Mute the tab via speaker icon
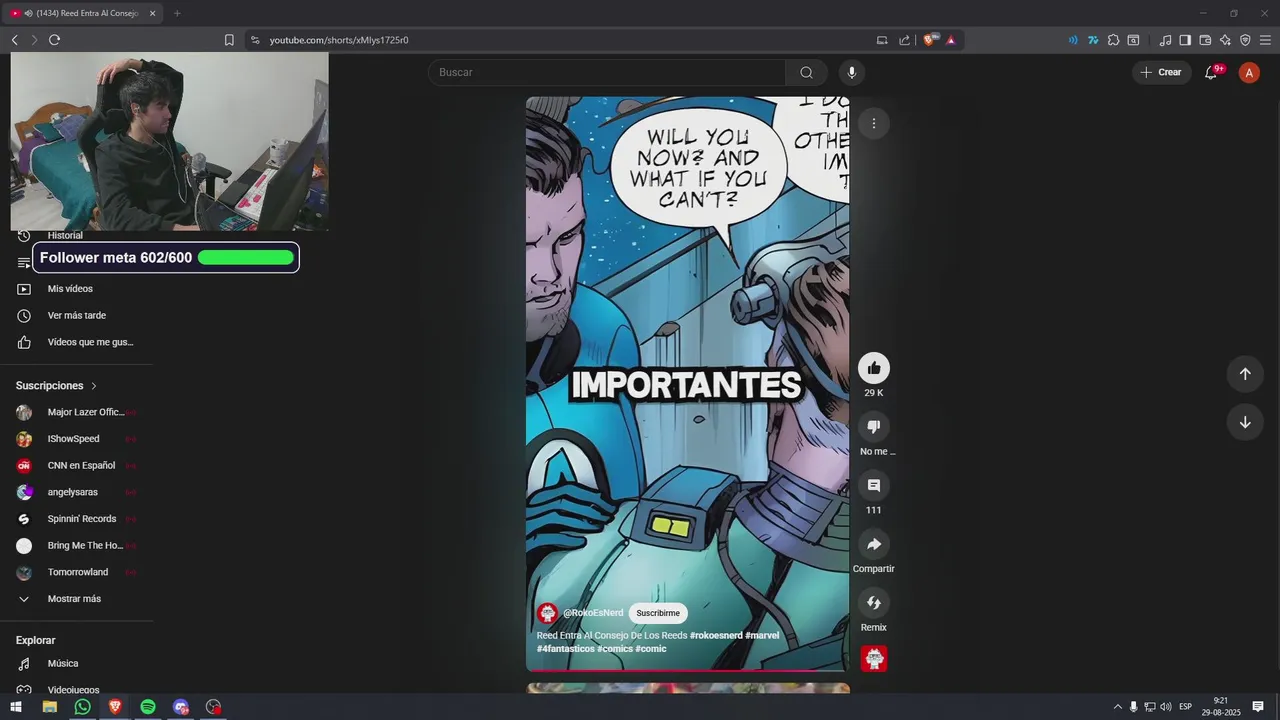 click(27, 13)
